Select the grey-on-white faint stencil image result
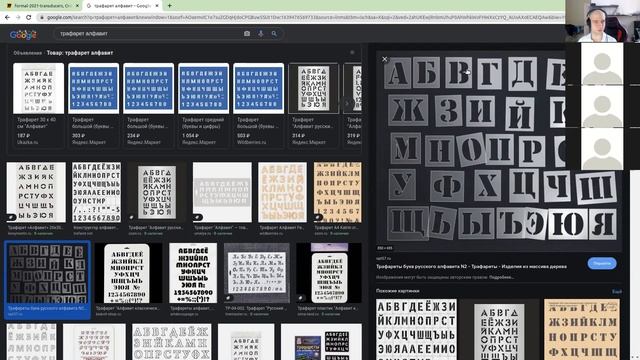Screen dimensions: 640x360 coord(222,192)
